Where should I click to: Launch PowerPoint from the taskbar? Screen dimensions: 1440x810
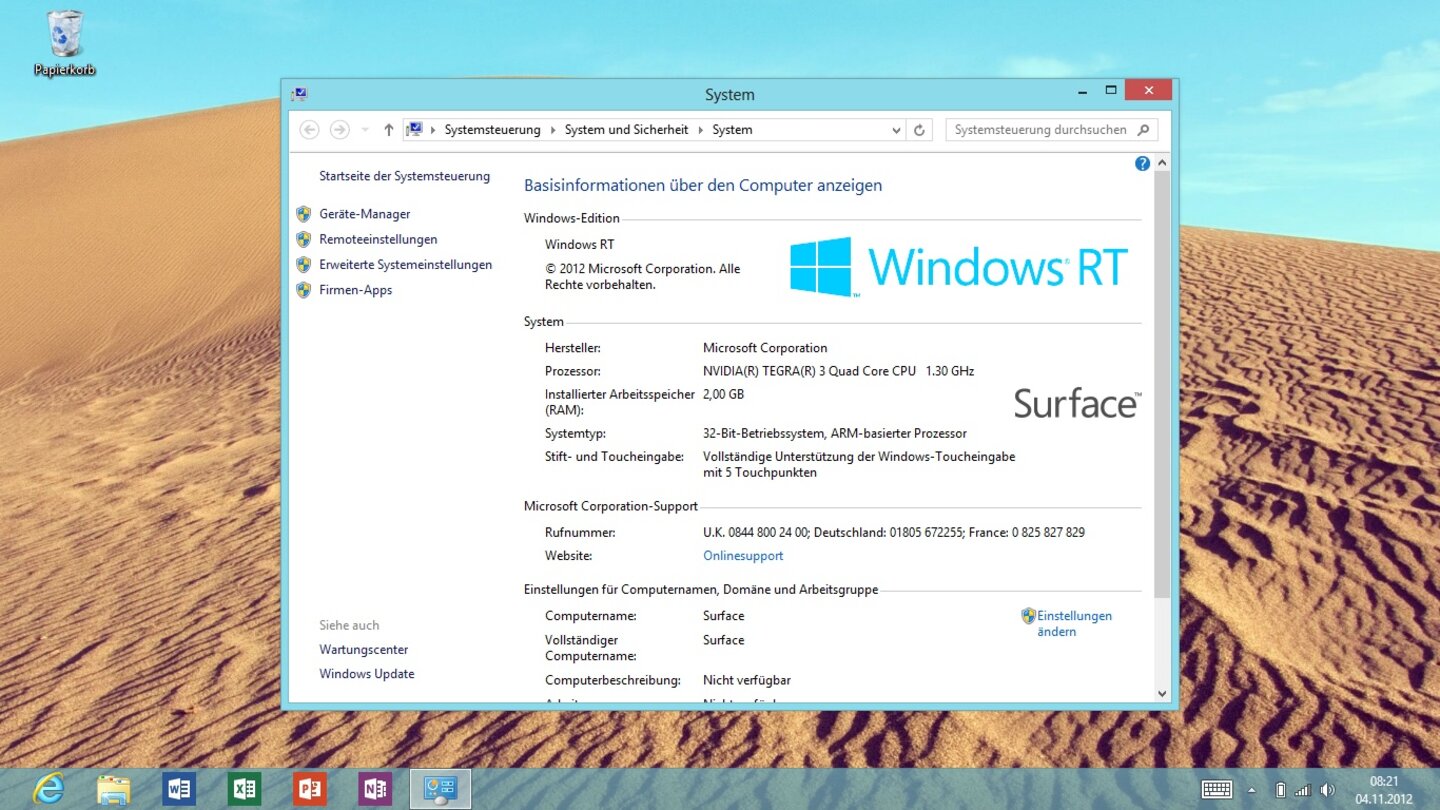310,789
